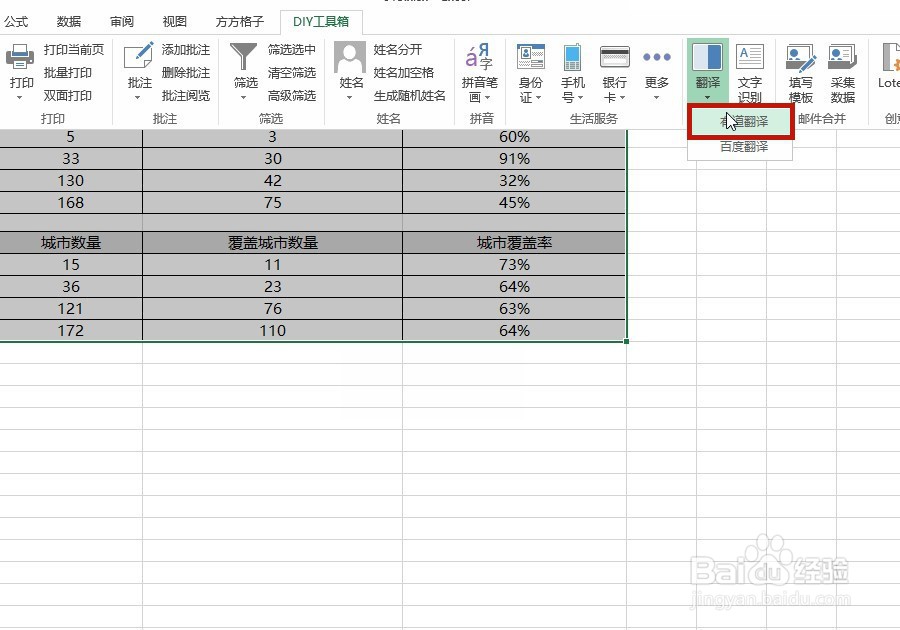Select the cell containing 91%

[513, 158]
